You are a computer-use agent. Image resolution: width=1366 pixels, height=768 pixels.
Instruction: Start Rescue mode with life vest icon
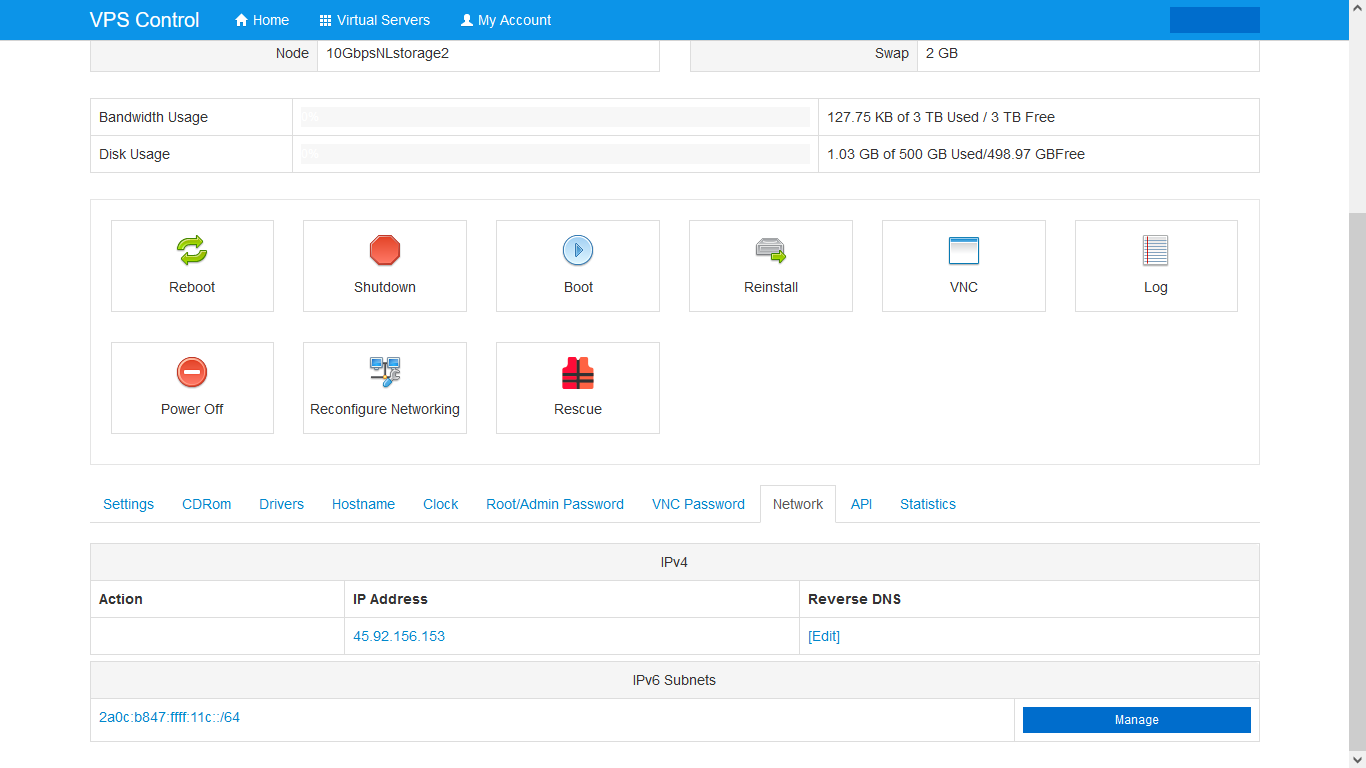tap(578, 372)
